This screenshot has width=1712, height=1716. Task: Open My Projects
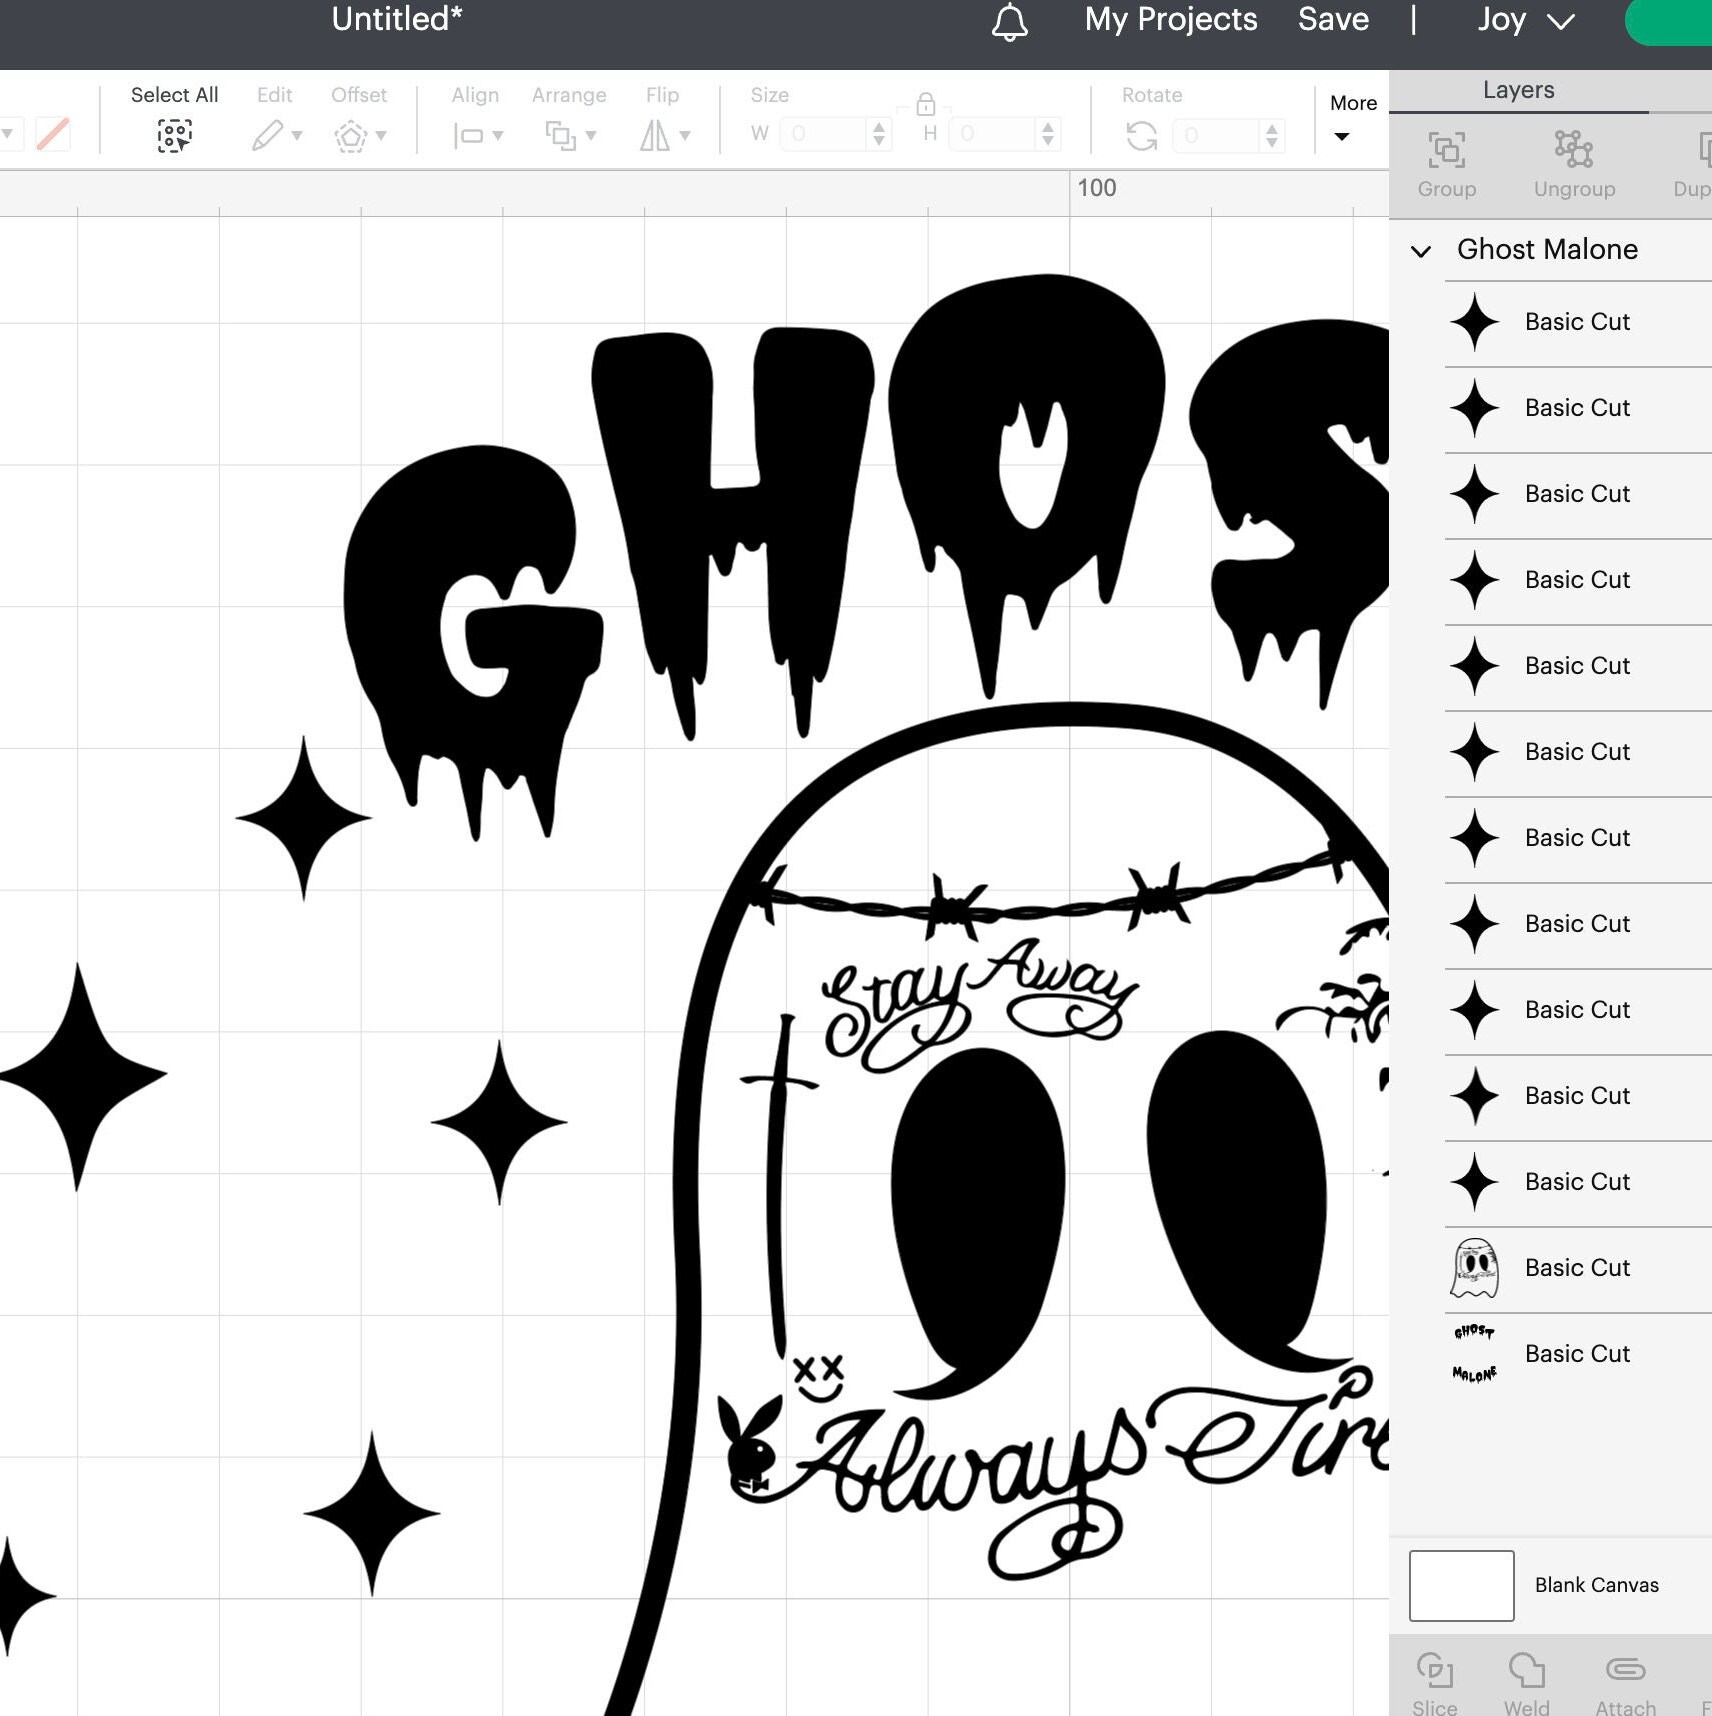tap(1171, 20)
